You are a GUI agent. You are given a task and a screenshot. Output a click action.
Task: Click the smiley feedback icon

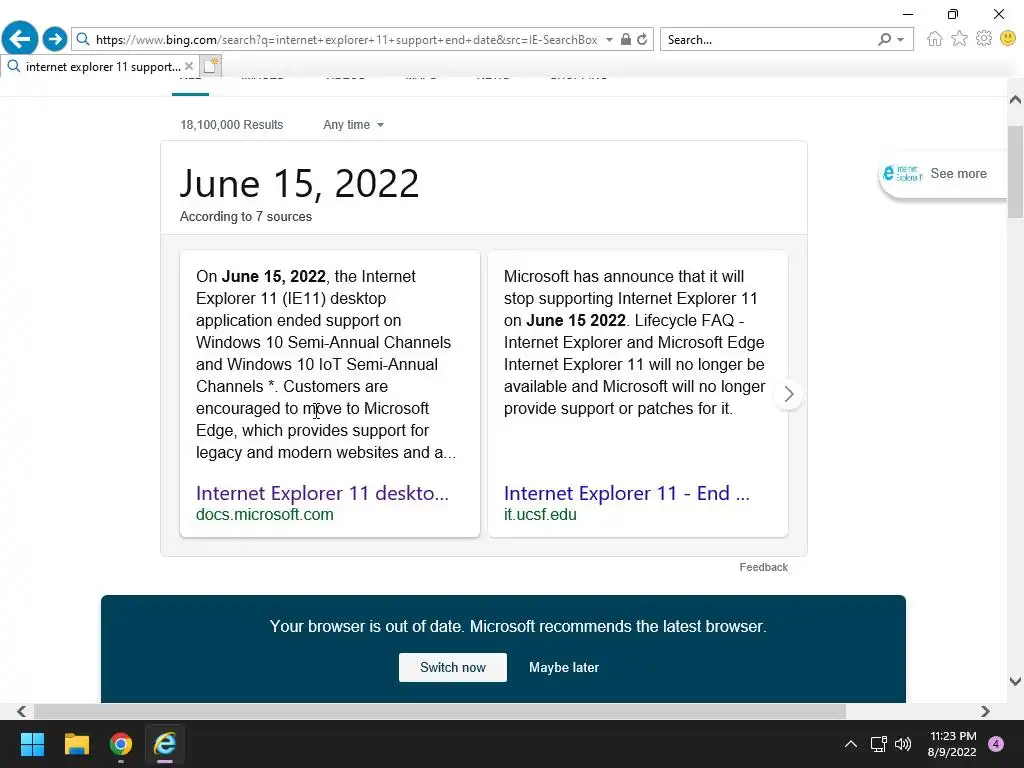click(x=1008, y=39)
